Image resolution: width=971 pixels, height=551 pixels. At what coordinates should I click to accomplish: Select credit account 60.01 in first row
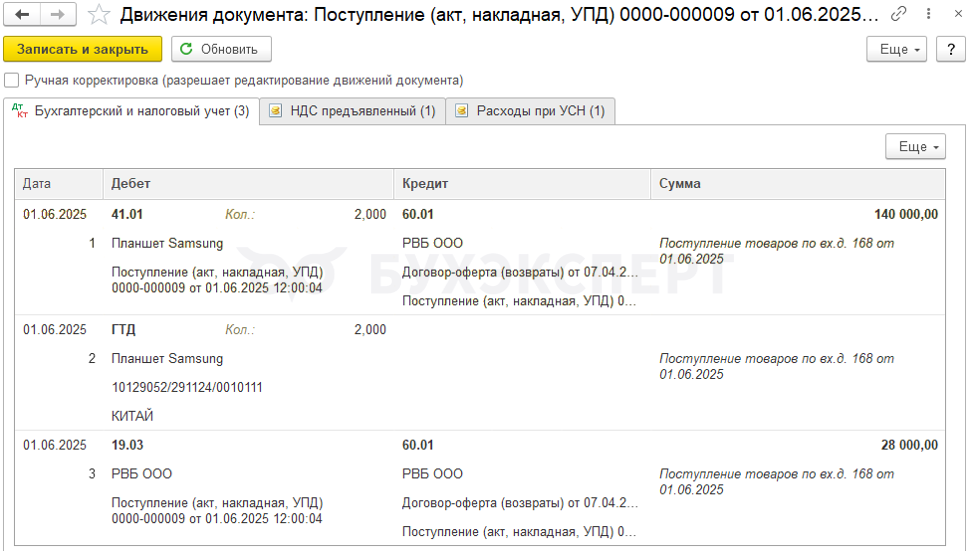(x=418, y=215)
